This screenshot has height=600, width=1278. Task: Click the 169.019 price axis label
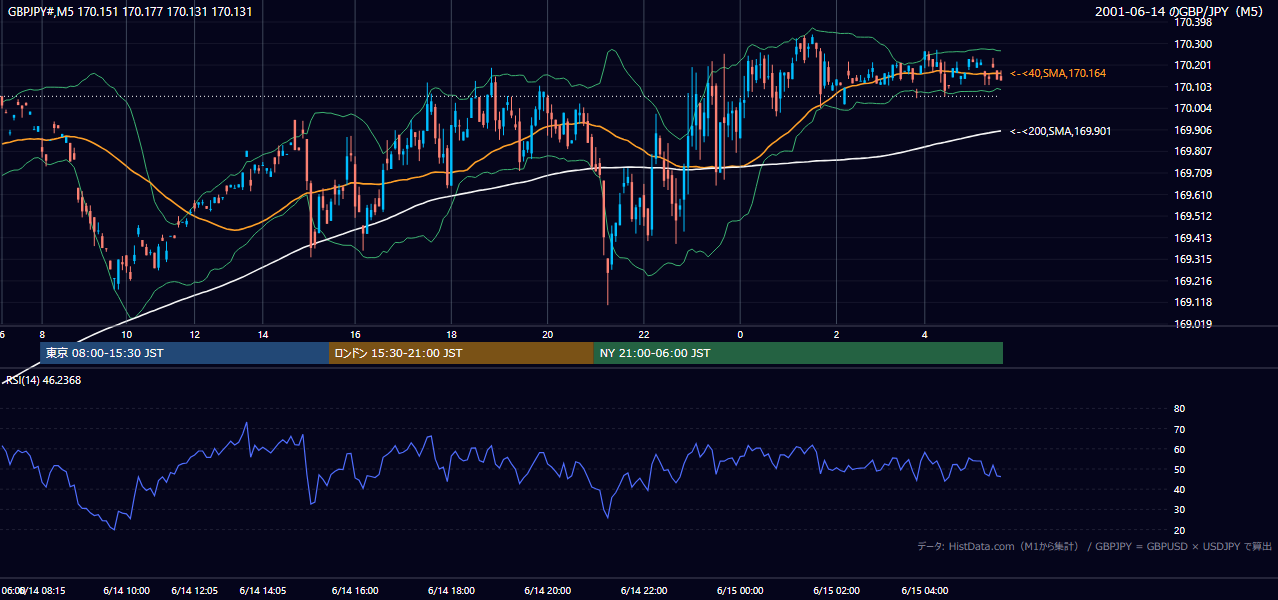point(1192,324)
